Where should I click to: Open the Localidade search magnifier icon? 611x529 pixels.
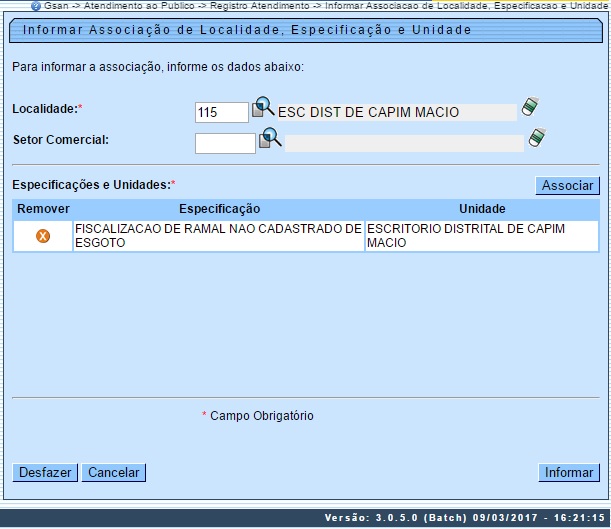pos(263,107)
